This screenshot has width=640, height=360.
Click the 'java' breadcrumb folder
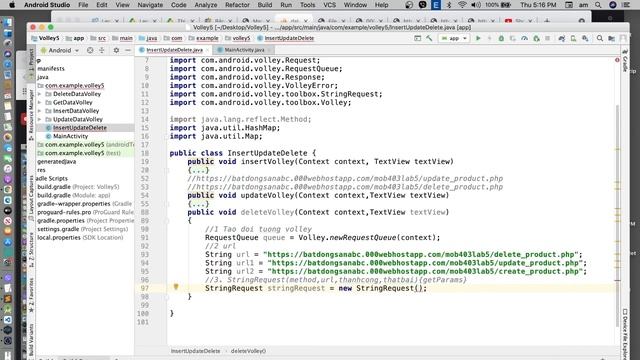[x=148, y=38]
